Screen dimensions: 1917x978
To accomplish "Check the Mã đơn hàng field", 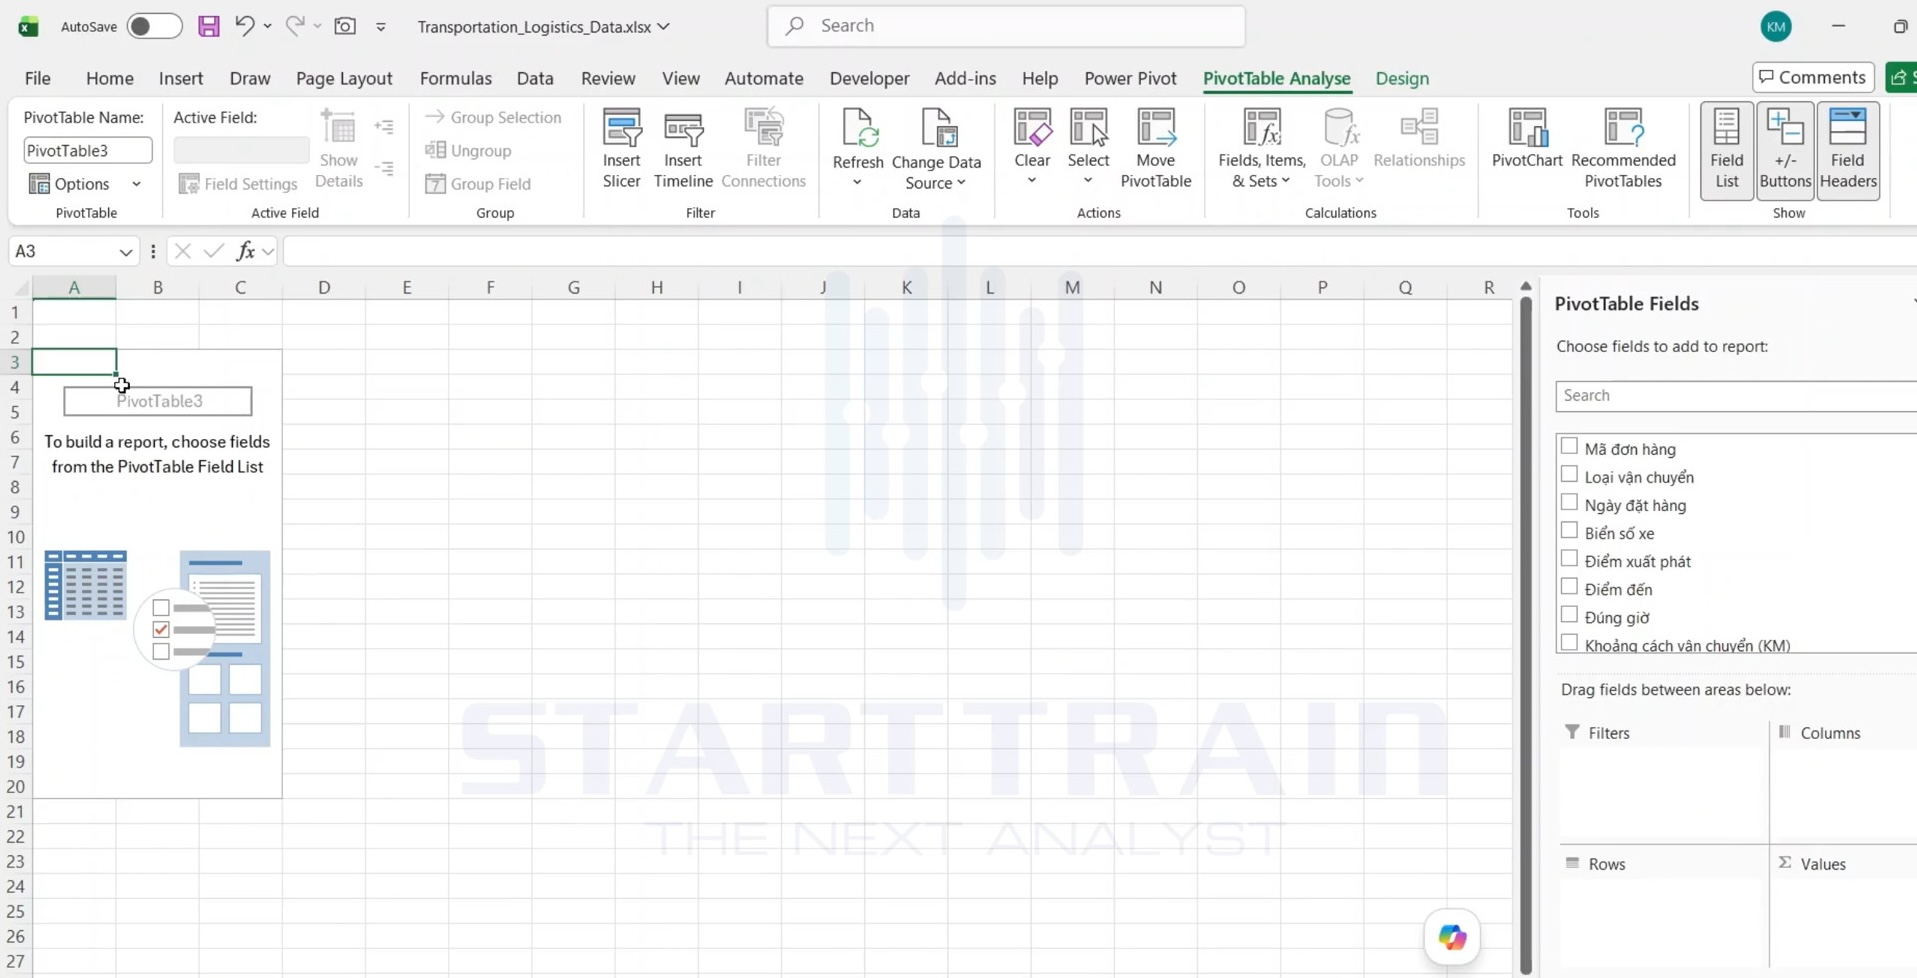I will (1569, 447).
